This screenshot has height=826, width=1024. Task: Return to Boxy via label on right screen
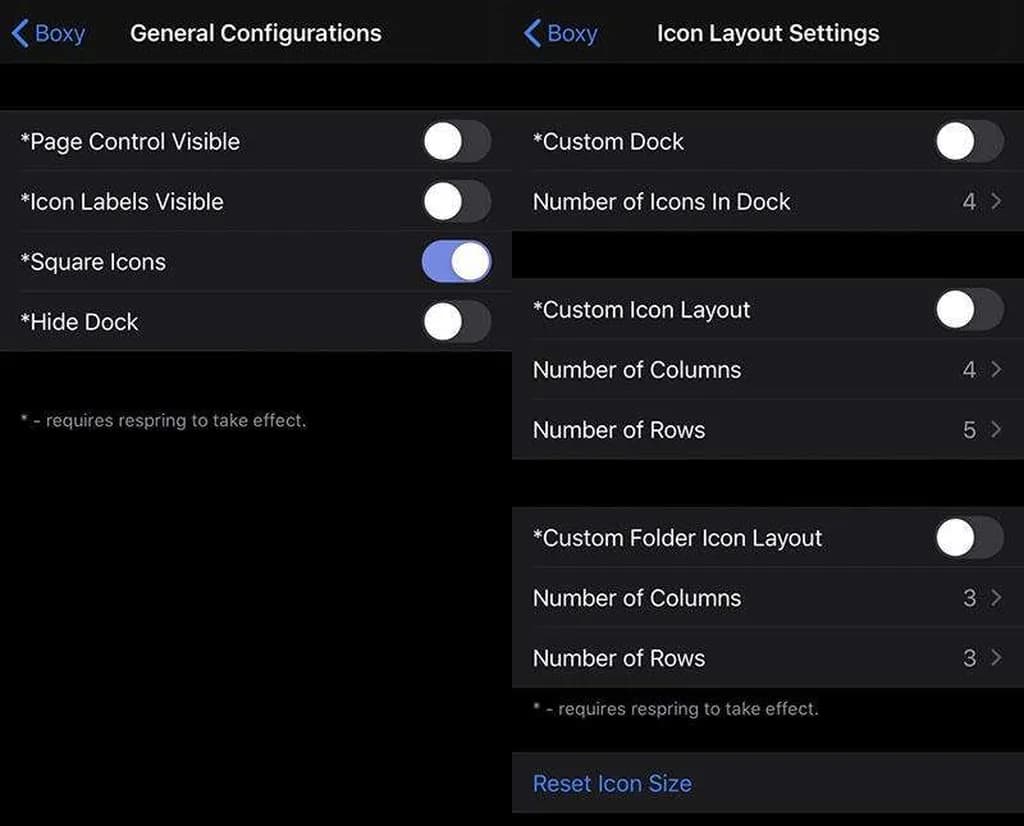[x=572, y=33]
